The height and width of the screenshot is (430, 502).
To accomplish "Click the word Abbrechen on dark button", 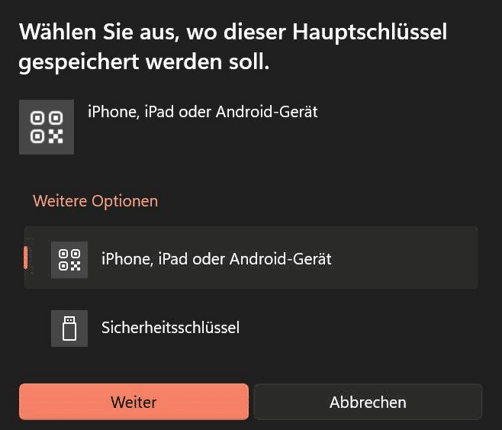I will click(368, 402).
